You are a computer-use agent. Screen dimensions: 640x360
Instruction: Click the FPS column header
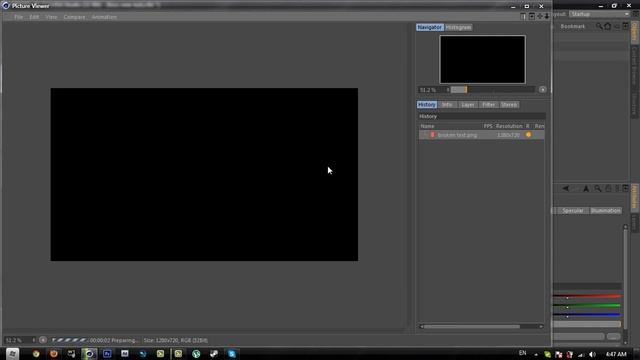(x=488, y=126)
